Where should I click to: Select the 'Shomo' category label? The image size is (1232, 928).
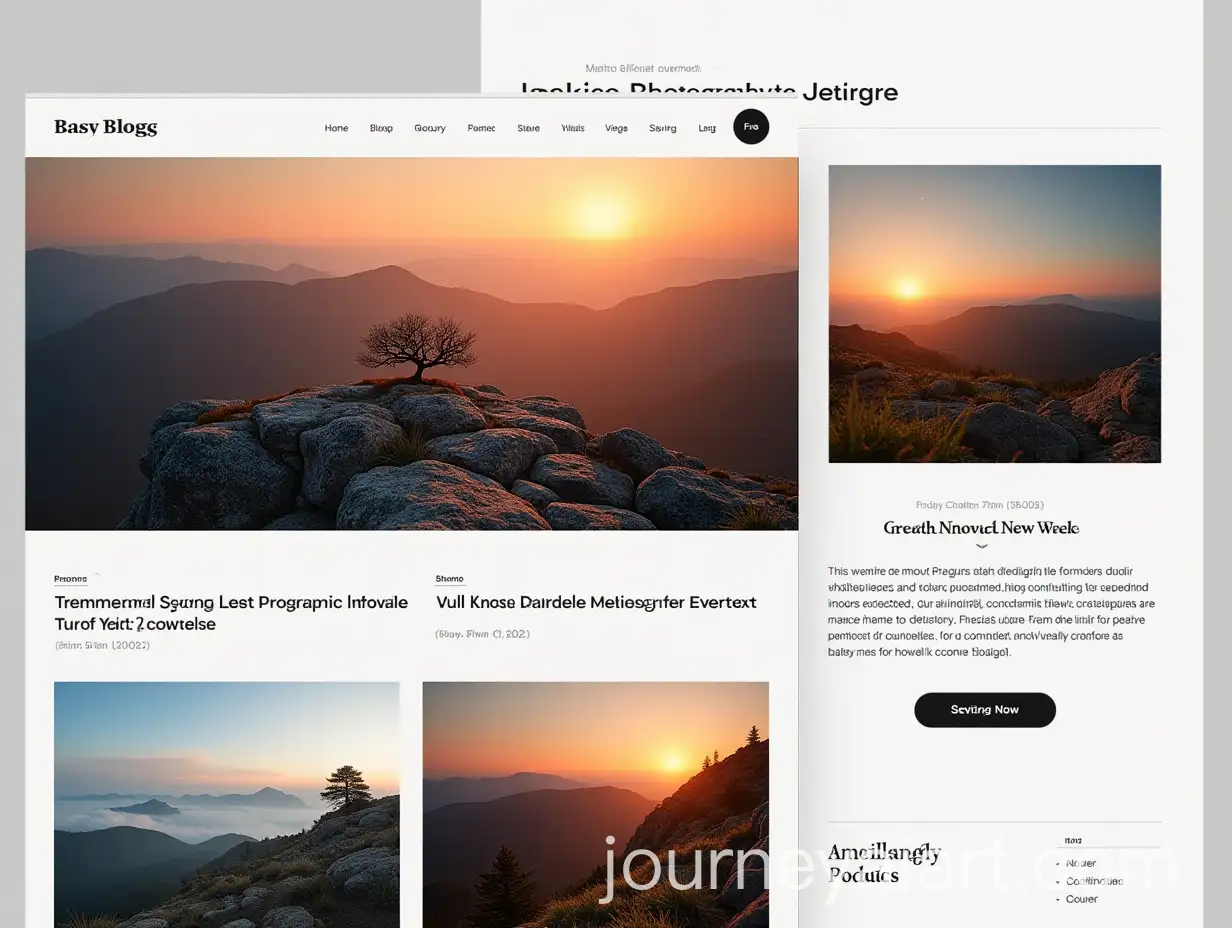(x=449, y=578)
